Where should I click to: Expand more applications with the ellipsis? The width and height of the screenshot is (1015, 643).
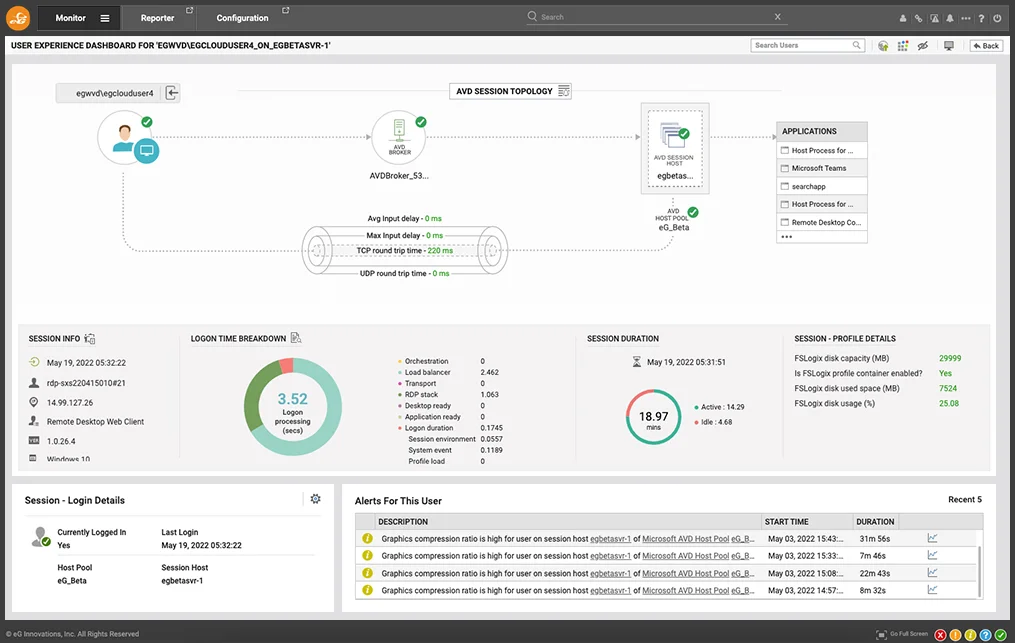[x=786, y=236]
